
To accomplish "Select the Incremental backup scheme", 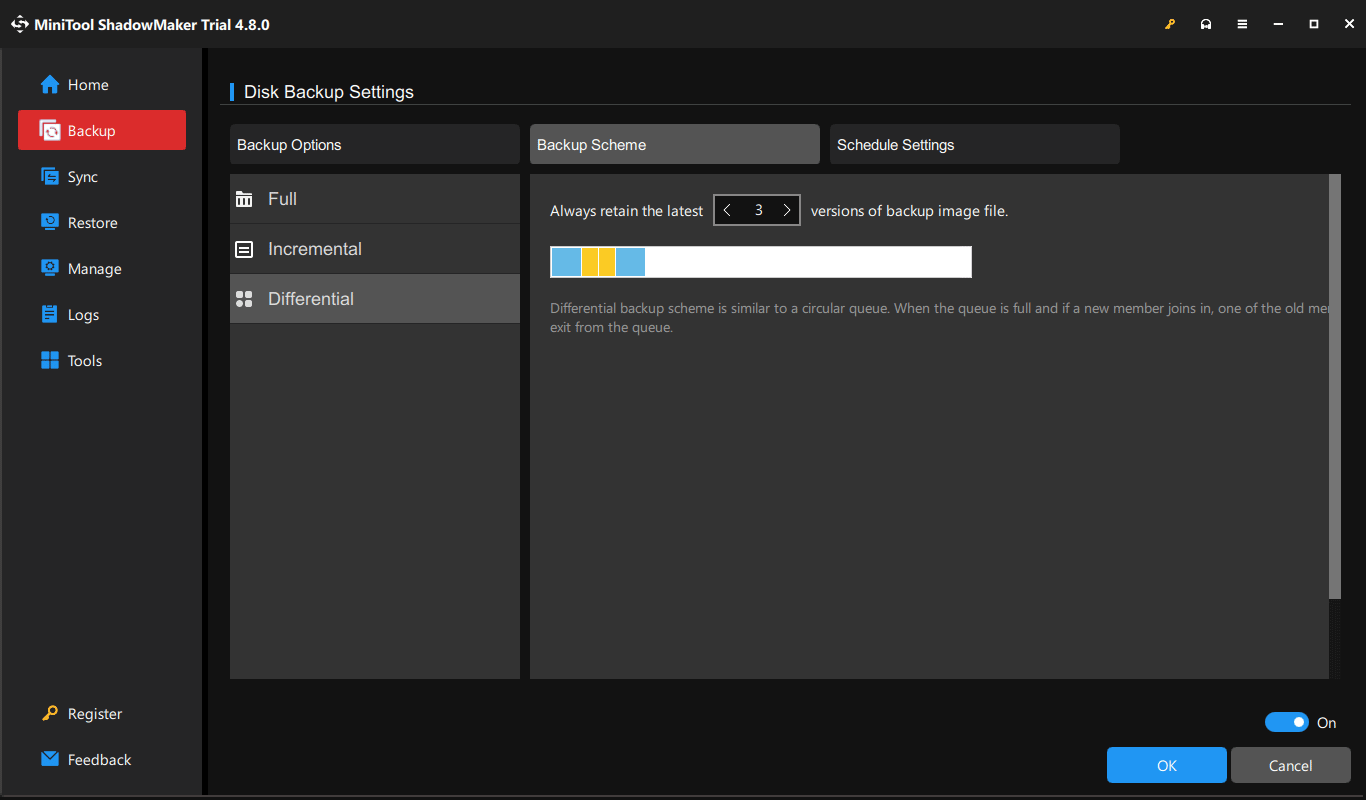I will coord(314,248).
